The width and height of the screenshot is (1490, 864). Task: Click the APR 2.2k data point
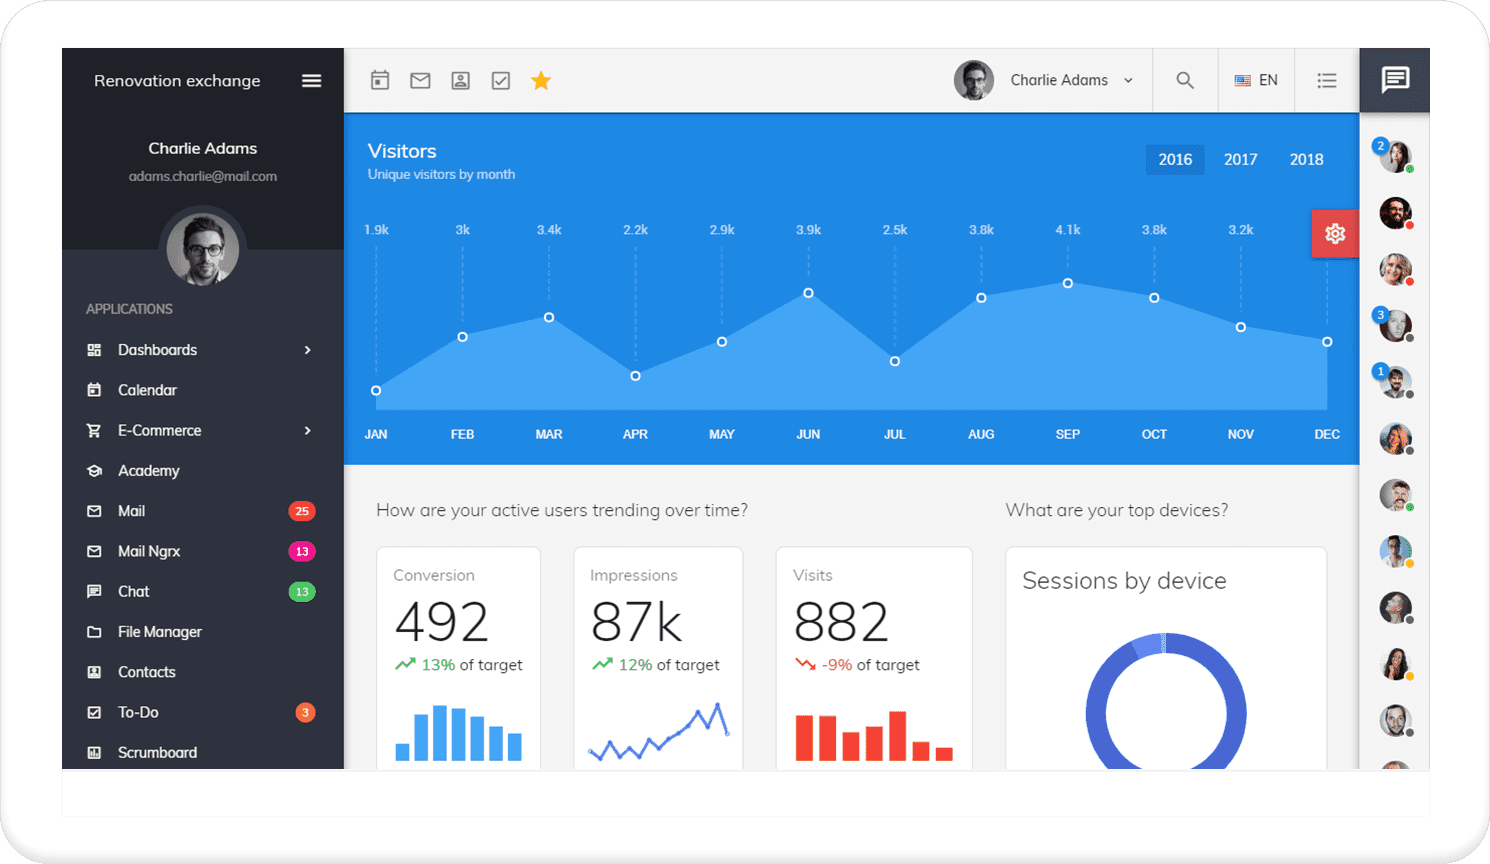point(635,376)
